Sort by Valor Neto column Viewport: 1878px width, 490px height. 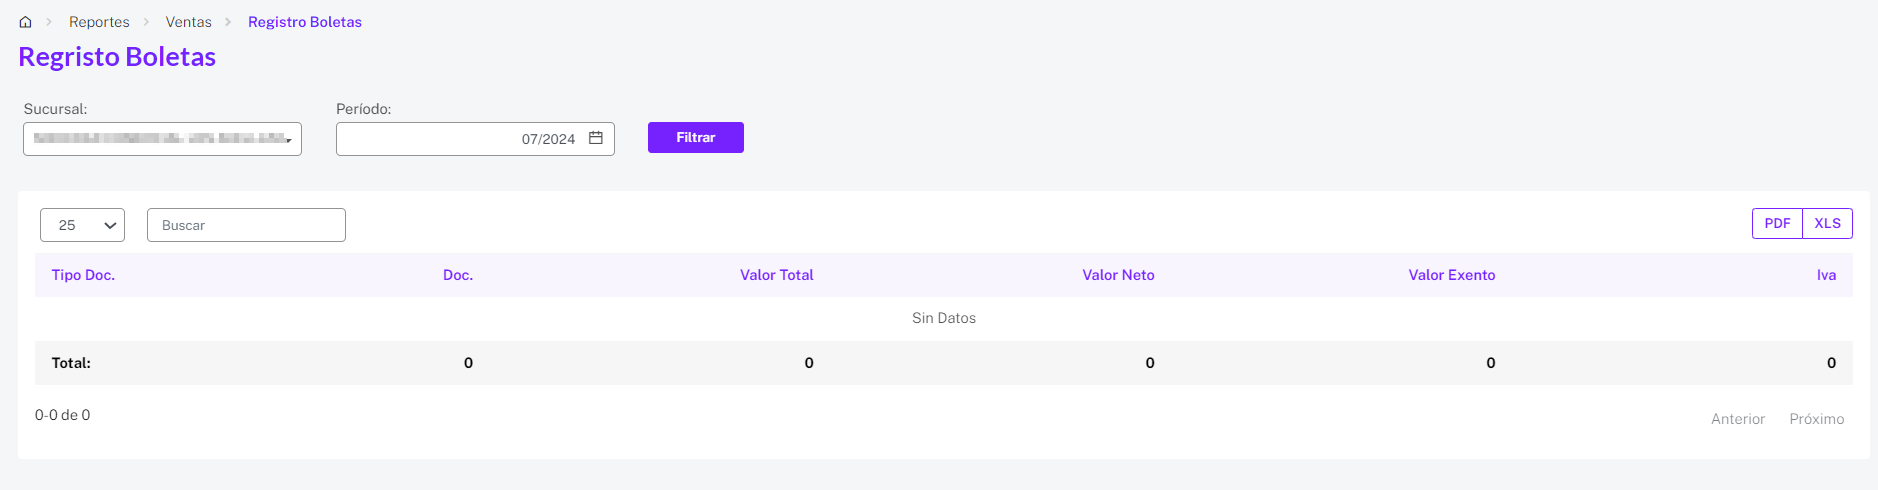coord(1118,275)
